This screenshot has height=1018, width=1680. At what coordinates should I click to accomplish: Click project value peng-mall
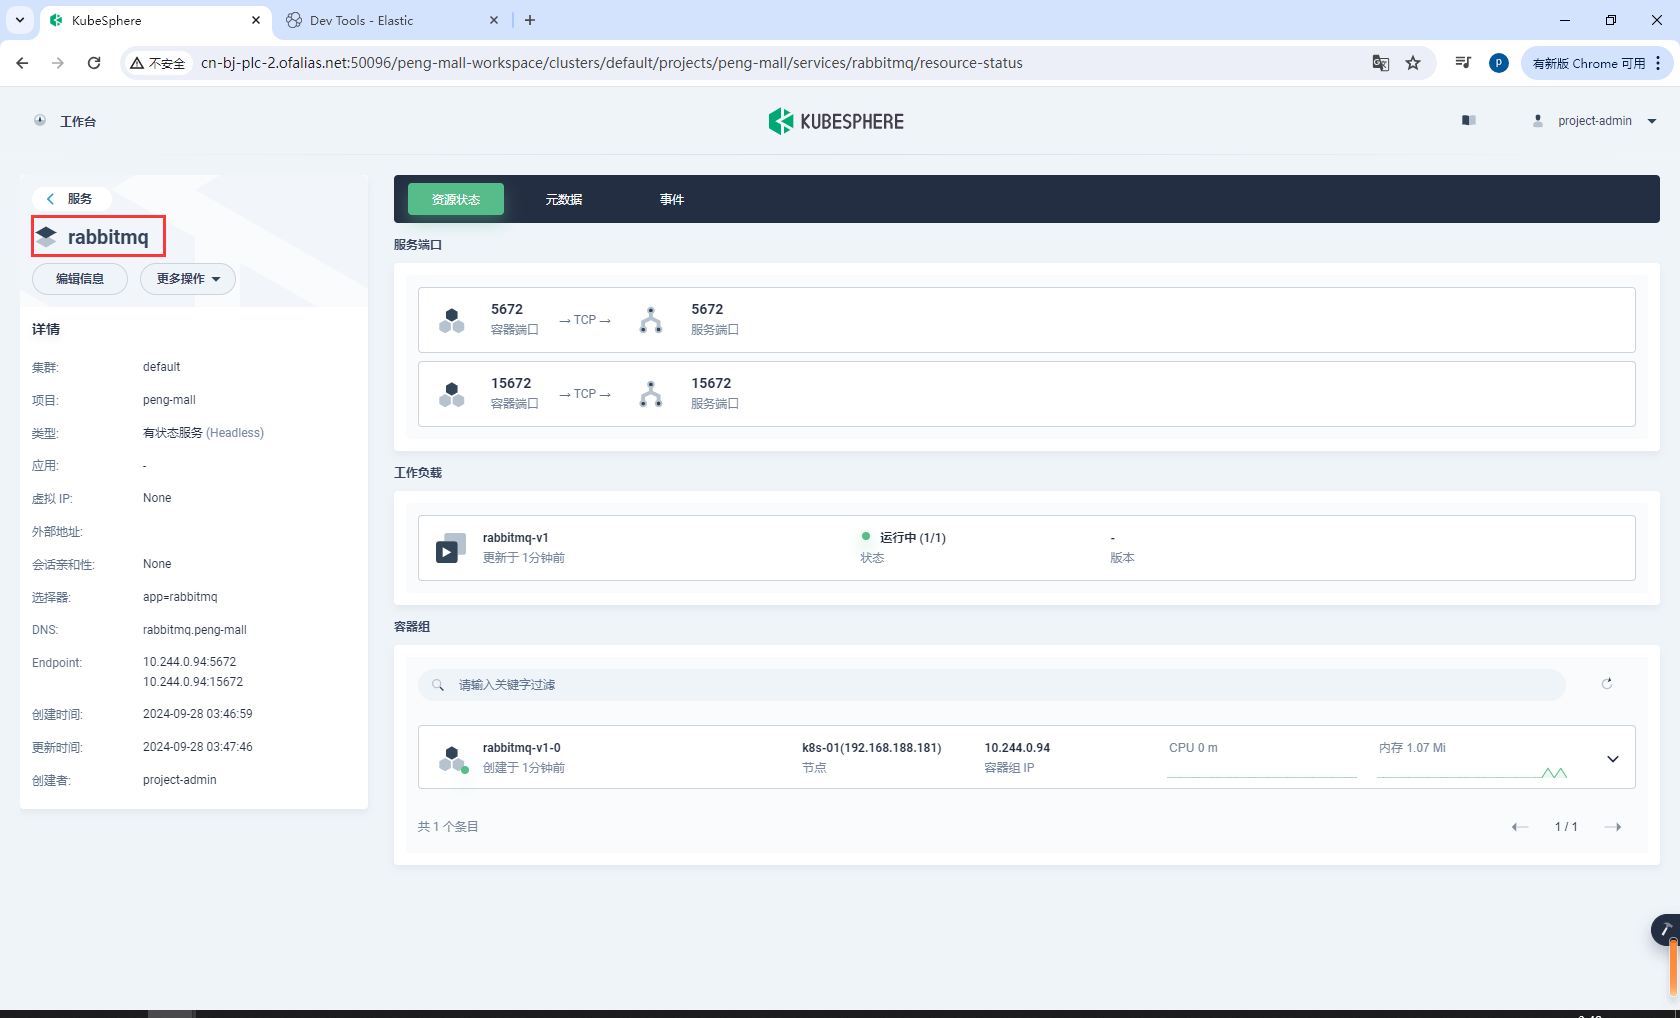tap(169, 400)
